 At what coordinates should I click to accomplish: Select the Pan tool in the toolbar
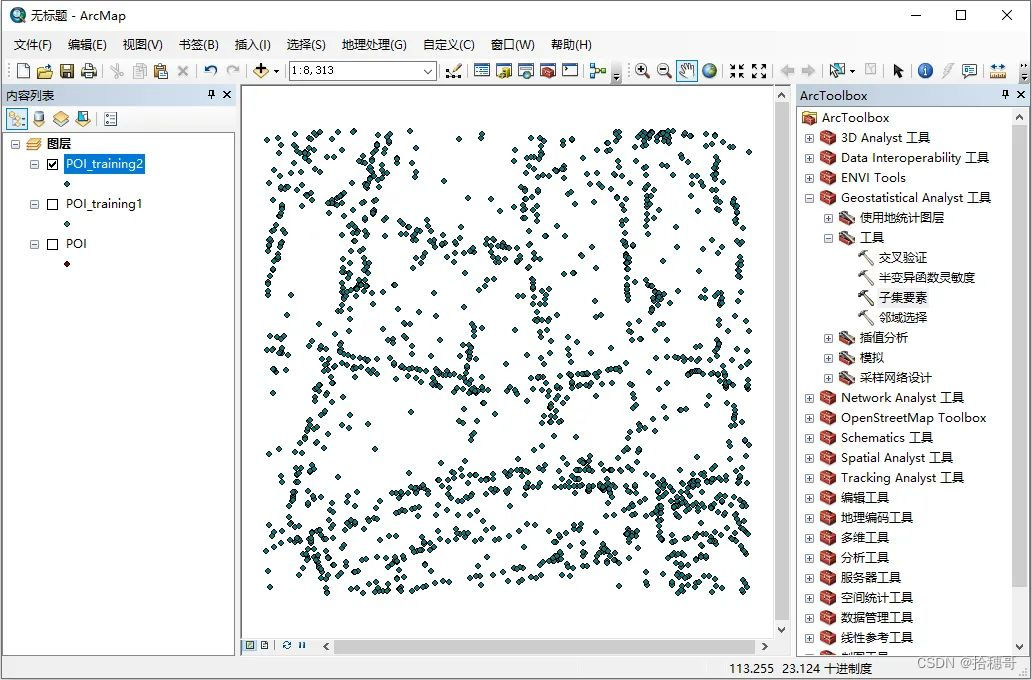click(x=686, y=71)
